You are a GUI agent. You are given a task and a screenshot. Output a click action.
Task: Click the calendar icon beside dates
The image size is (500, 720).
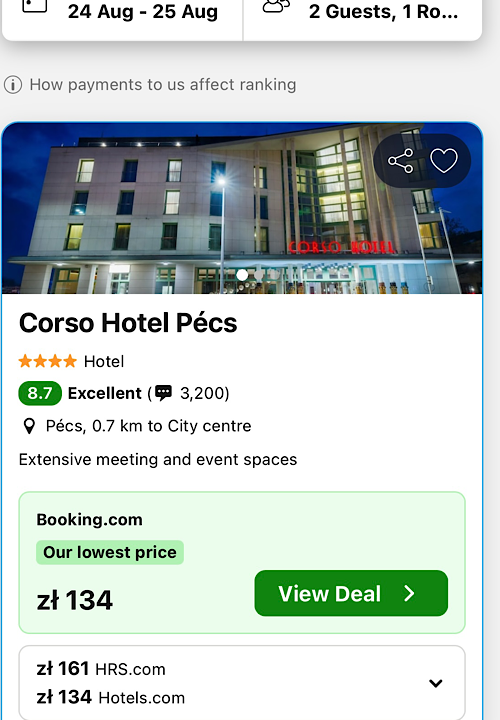click(35, 6)
